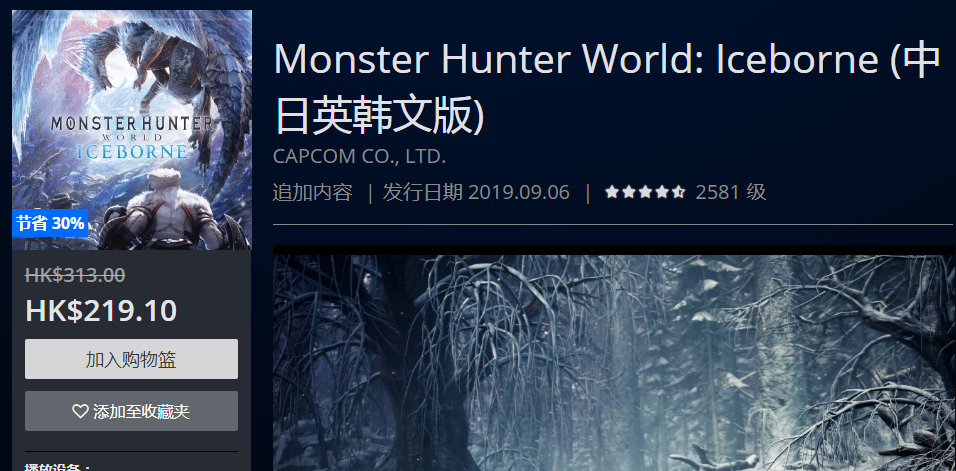Image resolution: width=956 pixels, height=471 pixels.
Task: Click the 节省 30% discount badge
Action: [x=50, y=224]
